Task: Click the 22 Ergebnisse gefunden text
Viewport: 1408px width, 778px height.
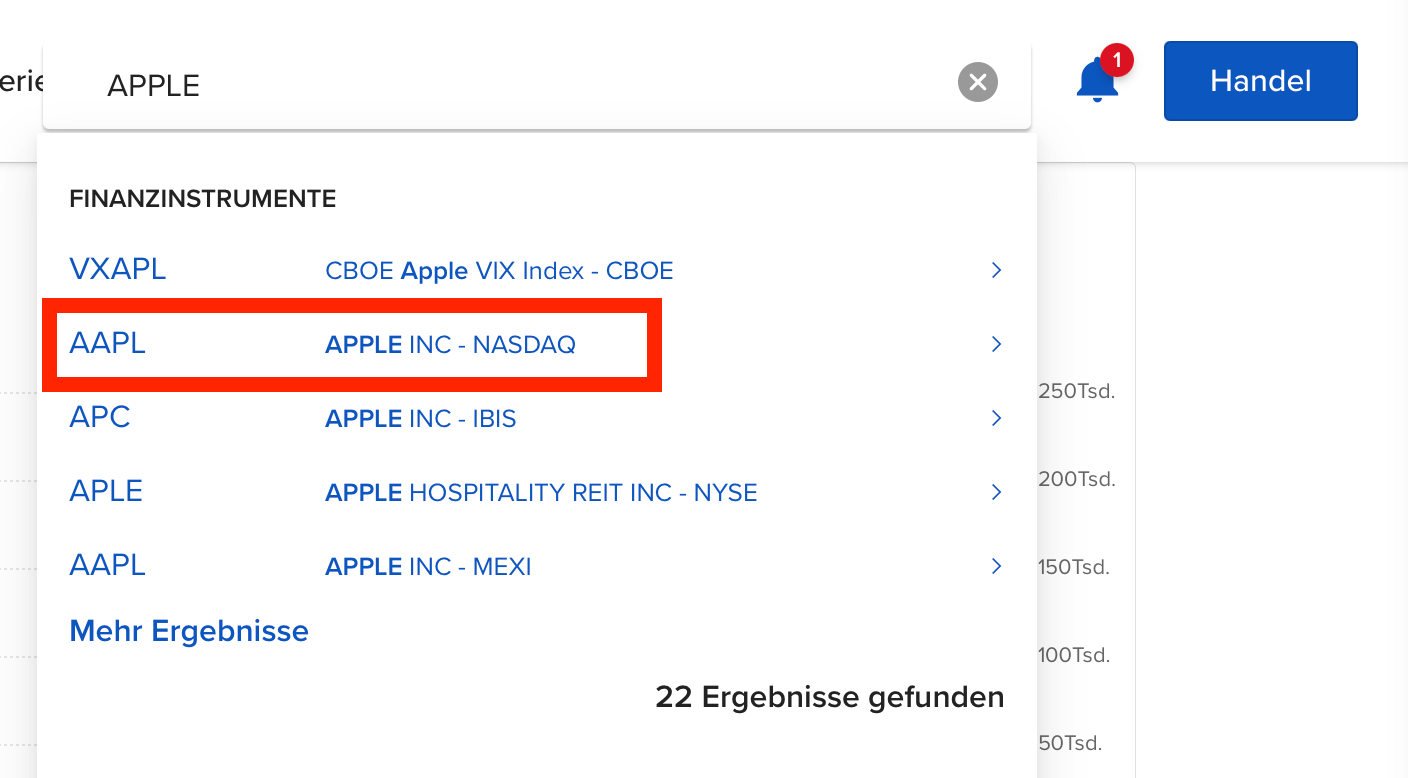Action: (x=830, y=697)
